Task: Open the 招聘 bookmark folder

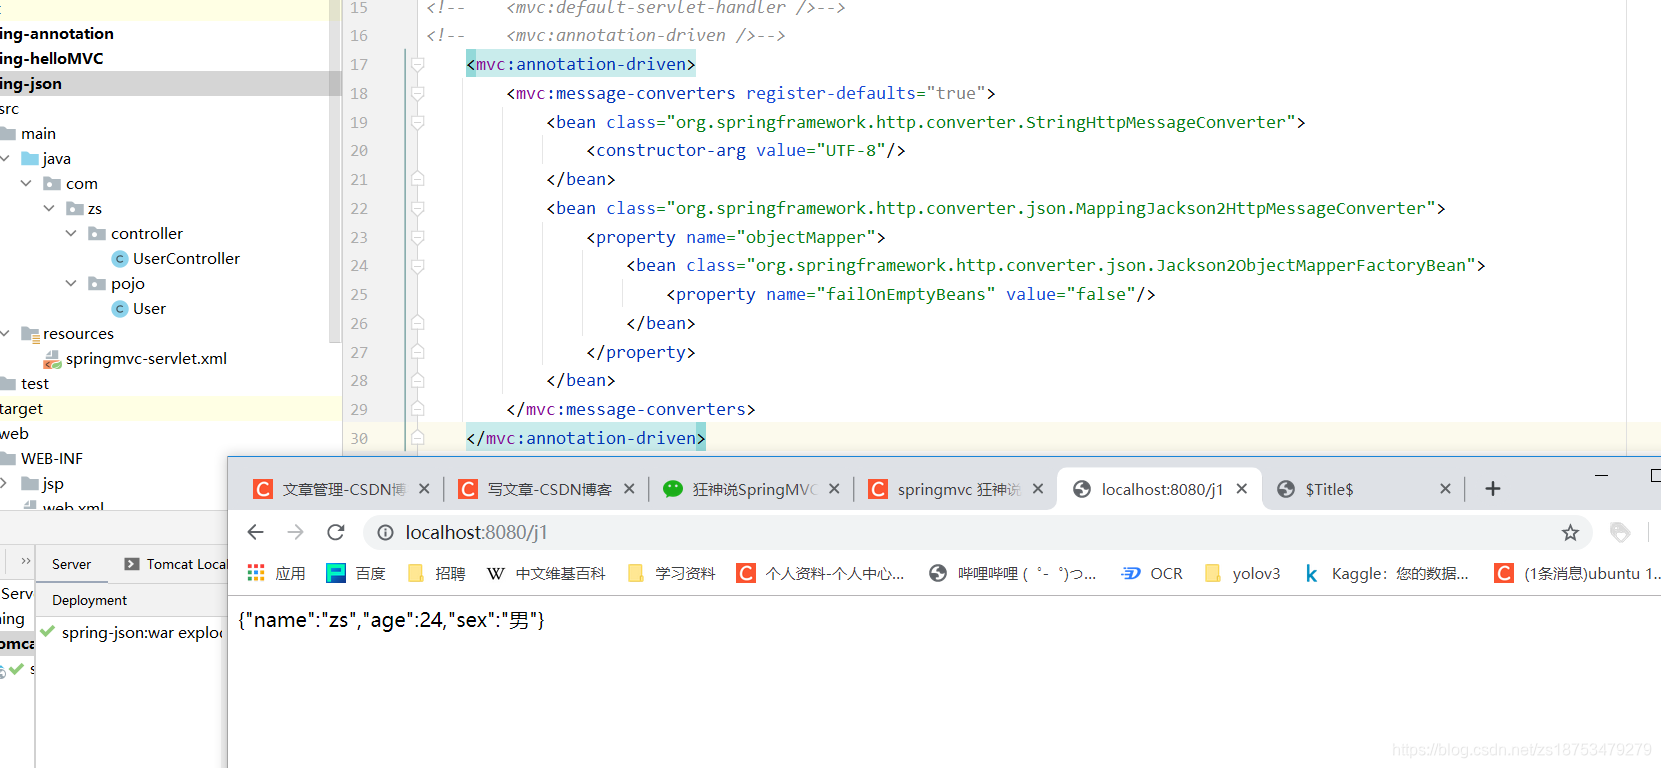Action: (436, 573)
